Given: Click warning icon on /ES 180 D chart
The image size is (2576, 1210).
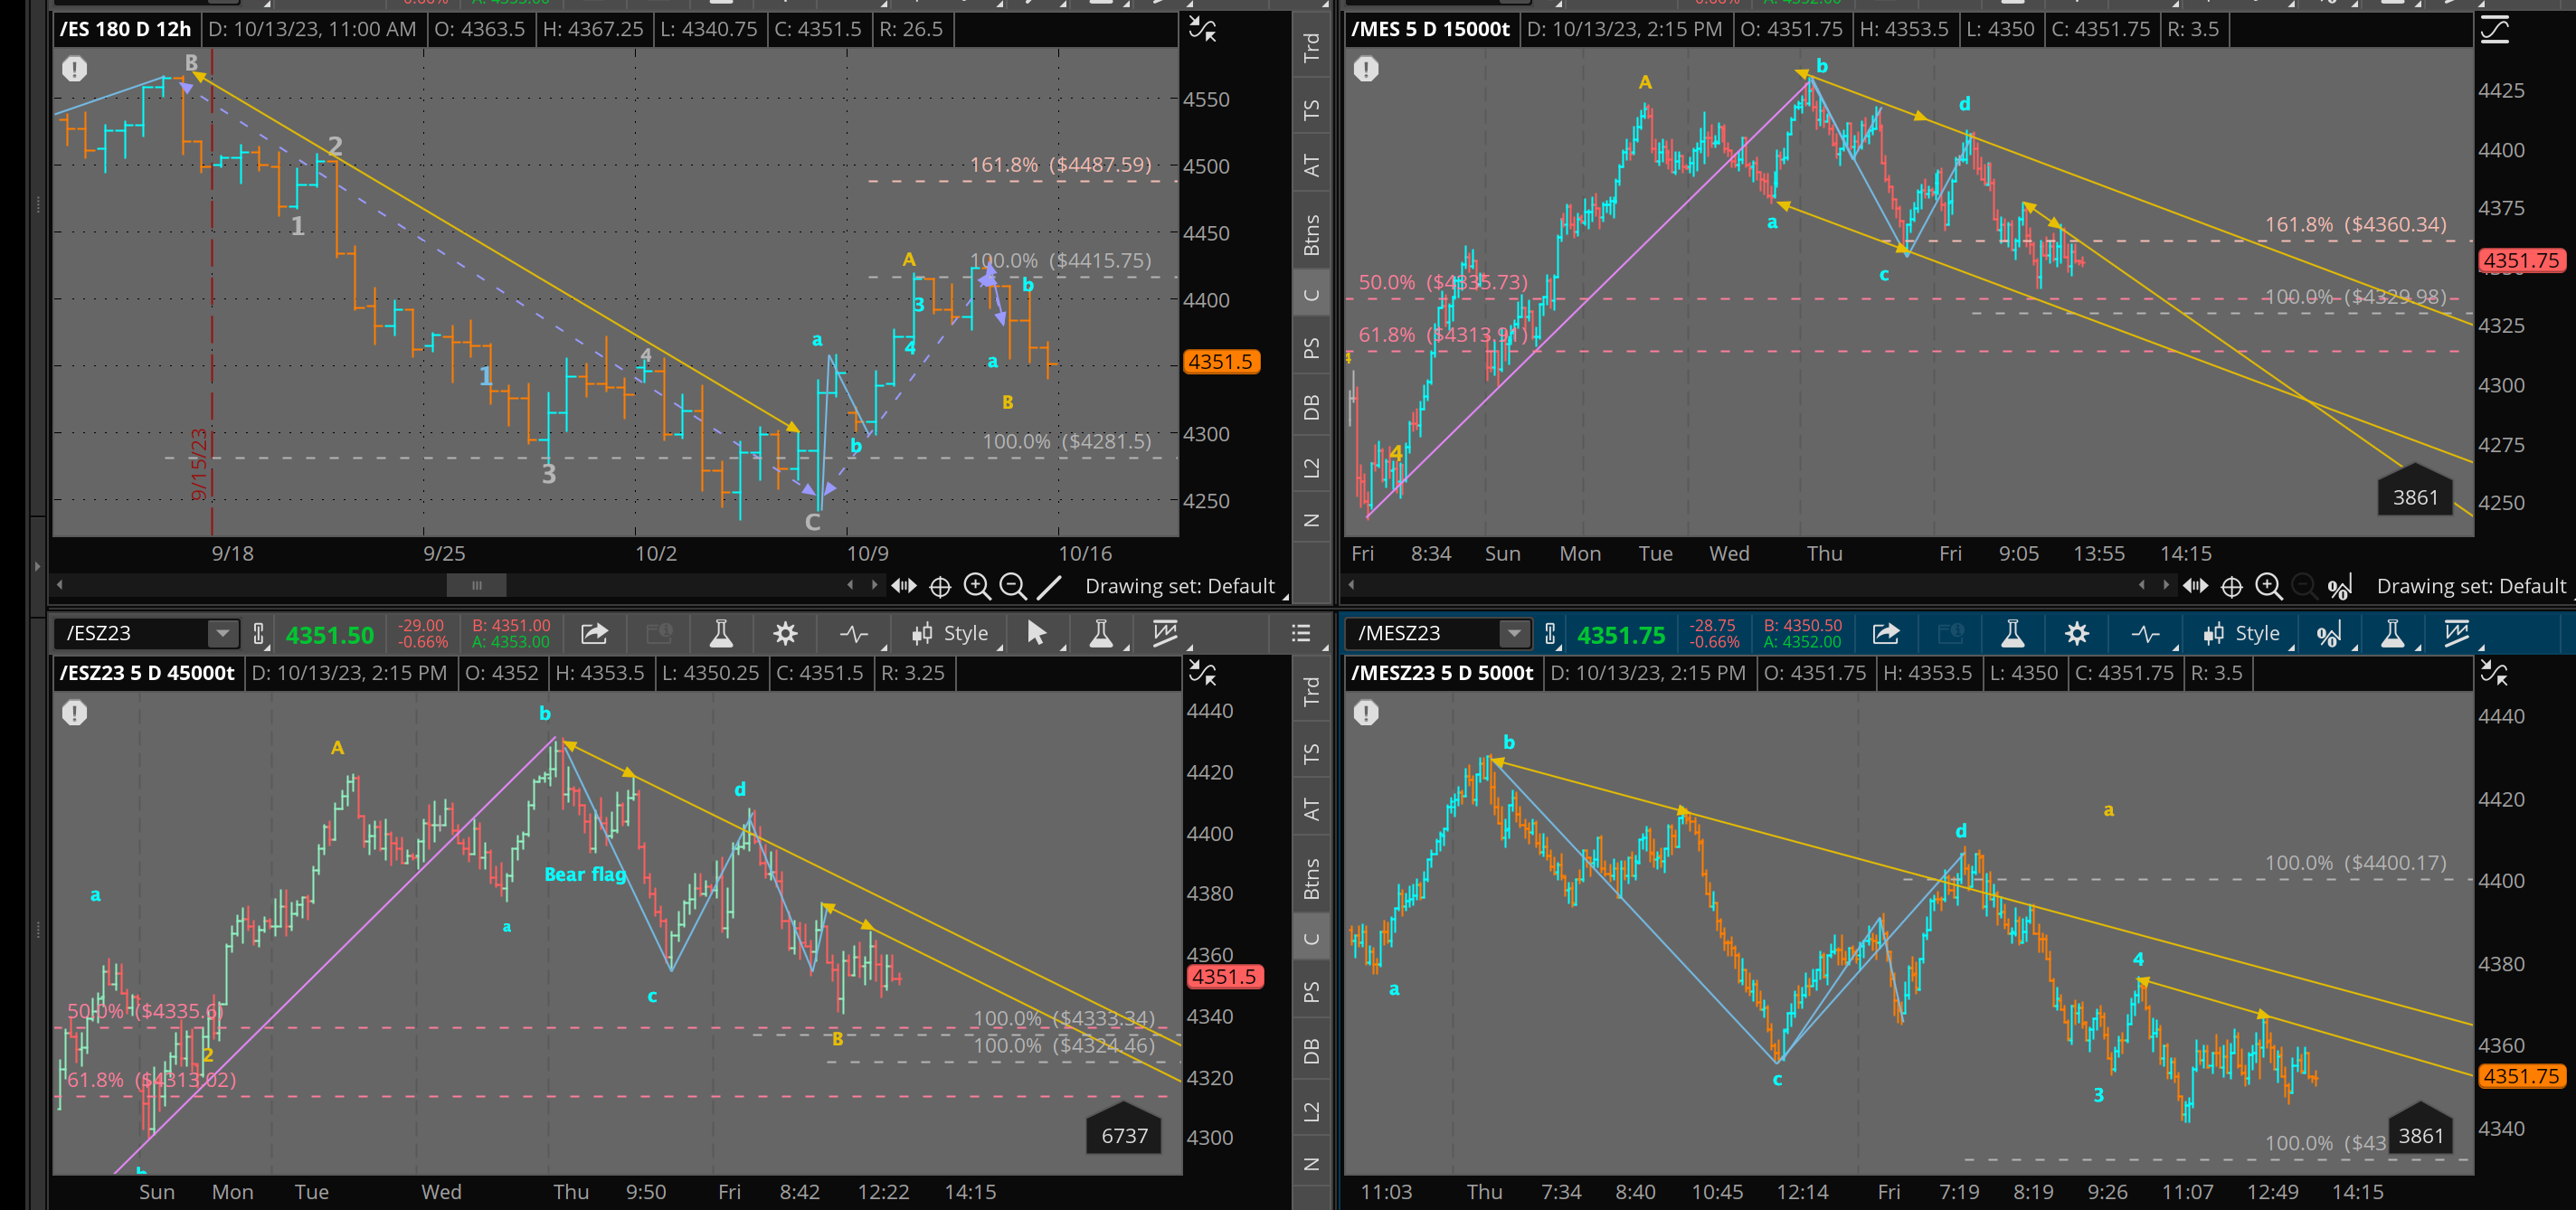Looking at the screenshot, I should click(x=74, y=69).
